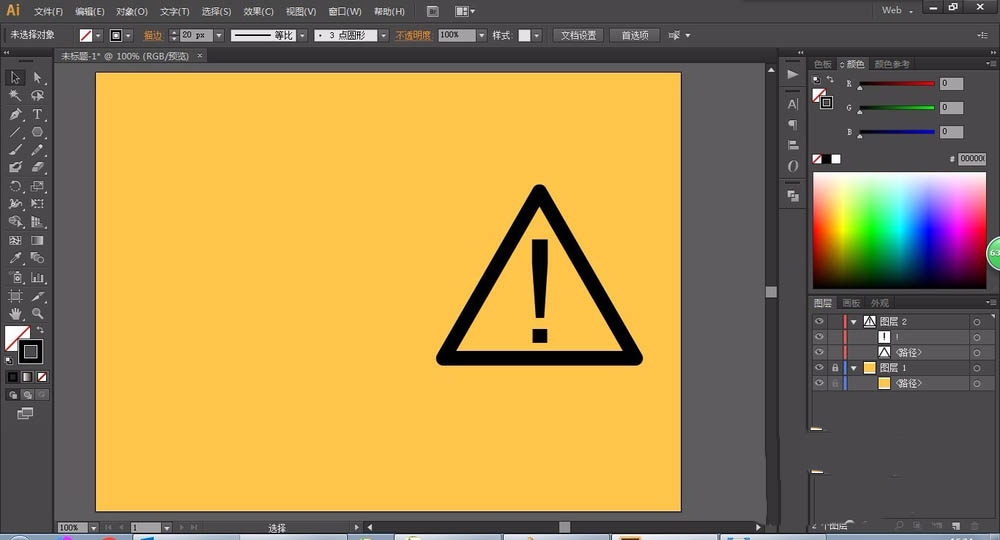Switch to the 画板 tab

(851, 303)
